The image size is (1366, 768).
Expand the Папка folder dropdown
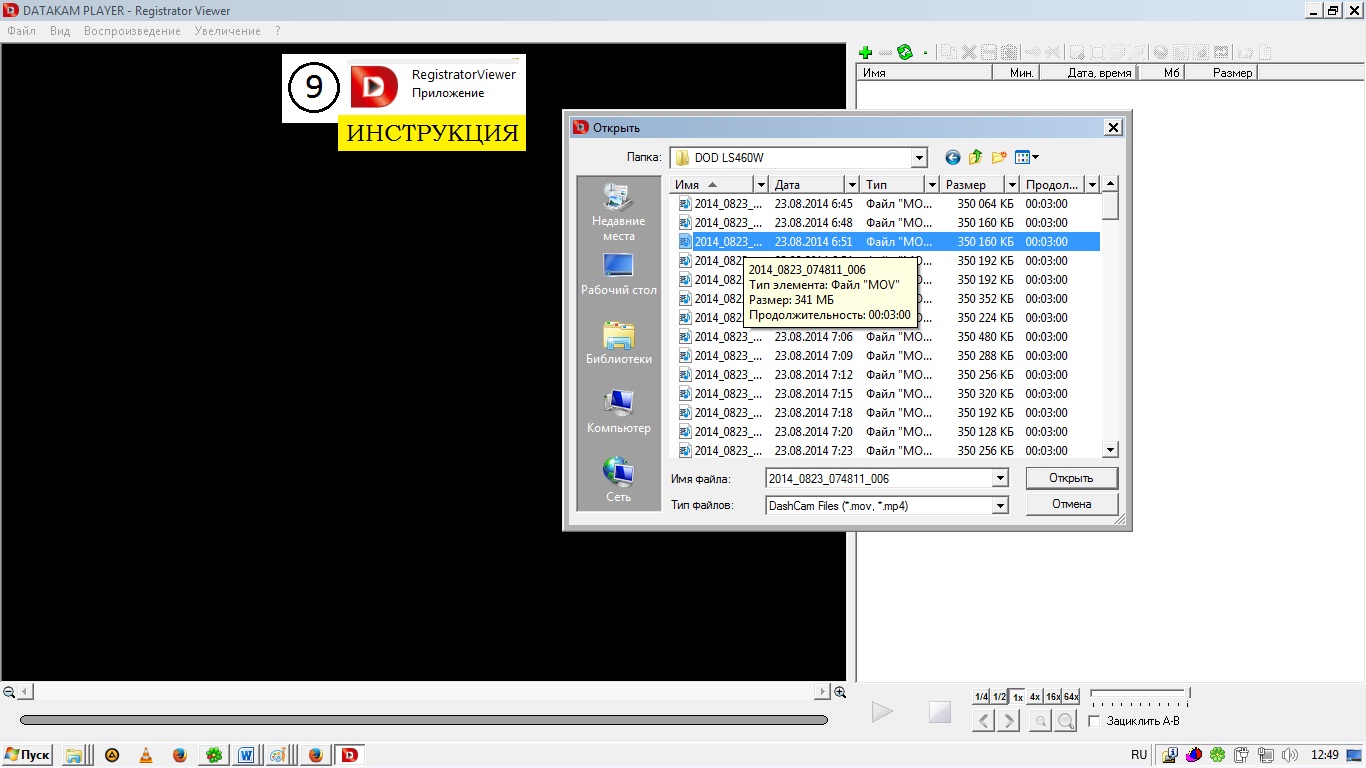click(x=919, y=158)
